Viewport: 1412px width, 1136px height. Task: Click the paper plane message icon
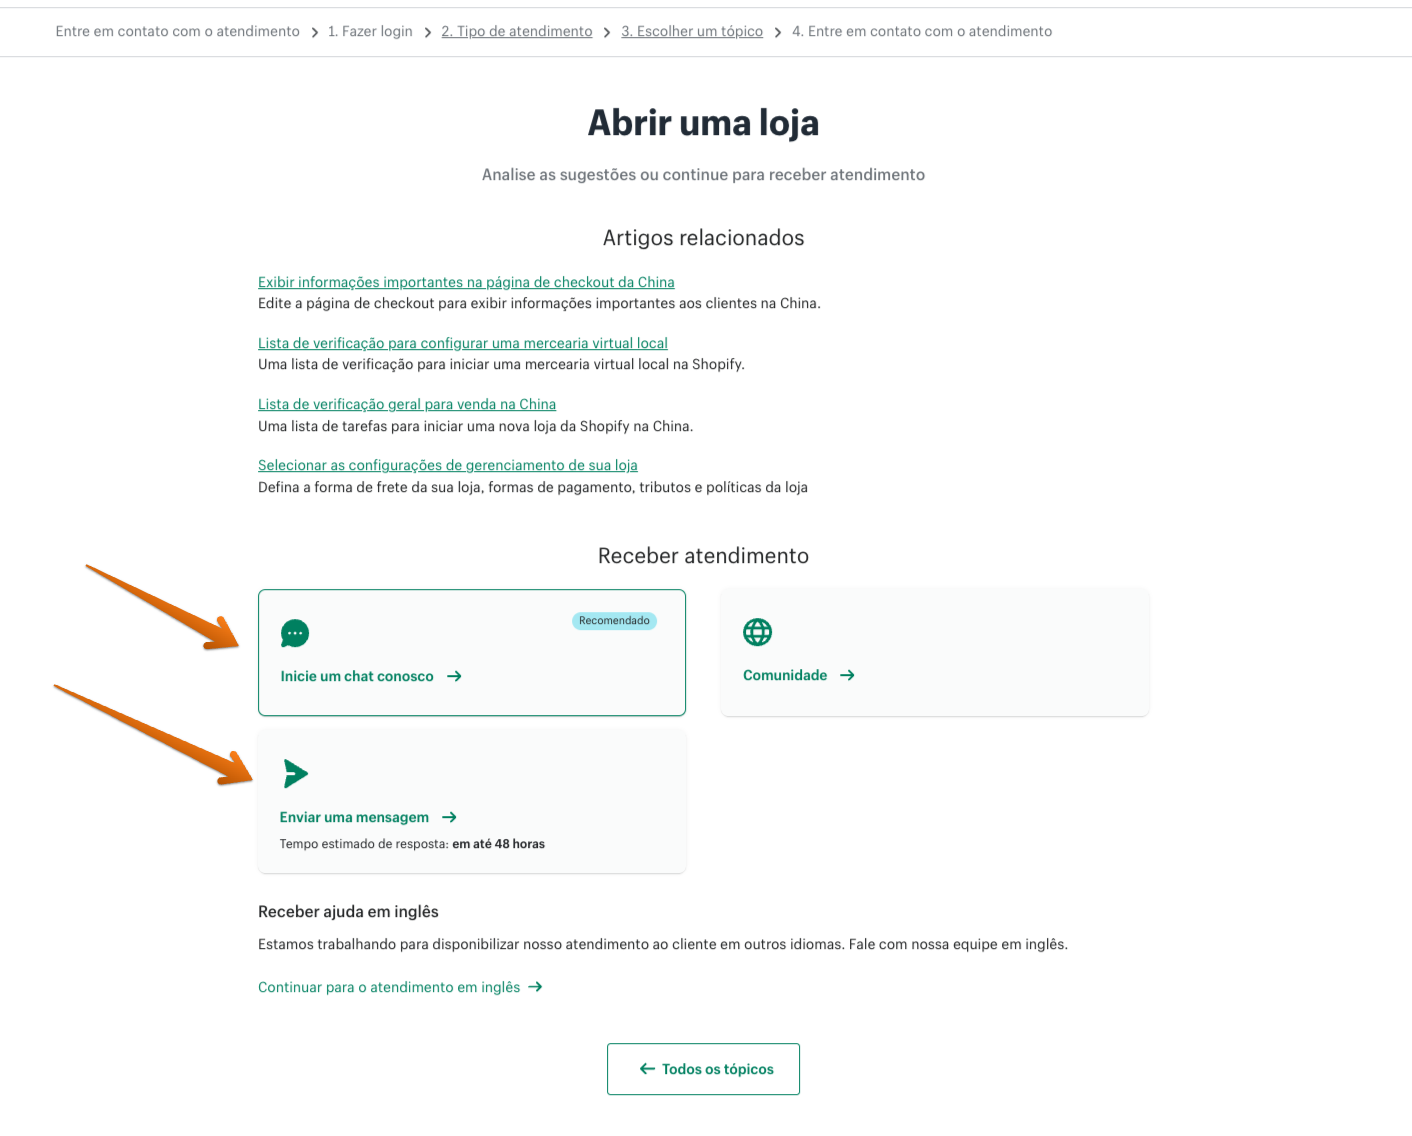point(295,773)
